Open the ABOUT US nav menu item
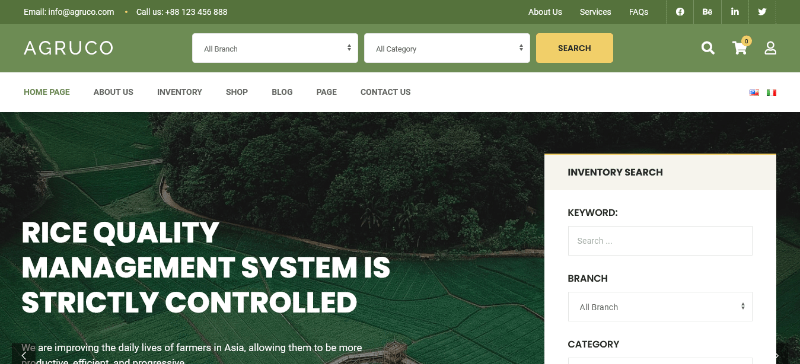800x364 pixels. point(113,92)
